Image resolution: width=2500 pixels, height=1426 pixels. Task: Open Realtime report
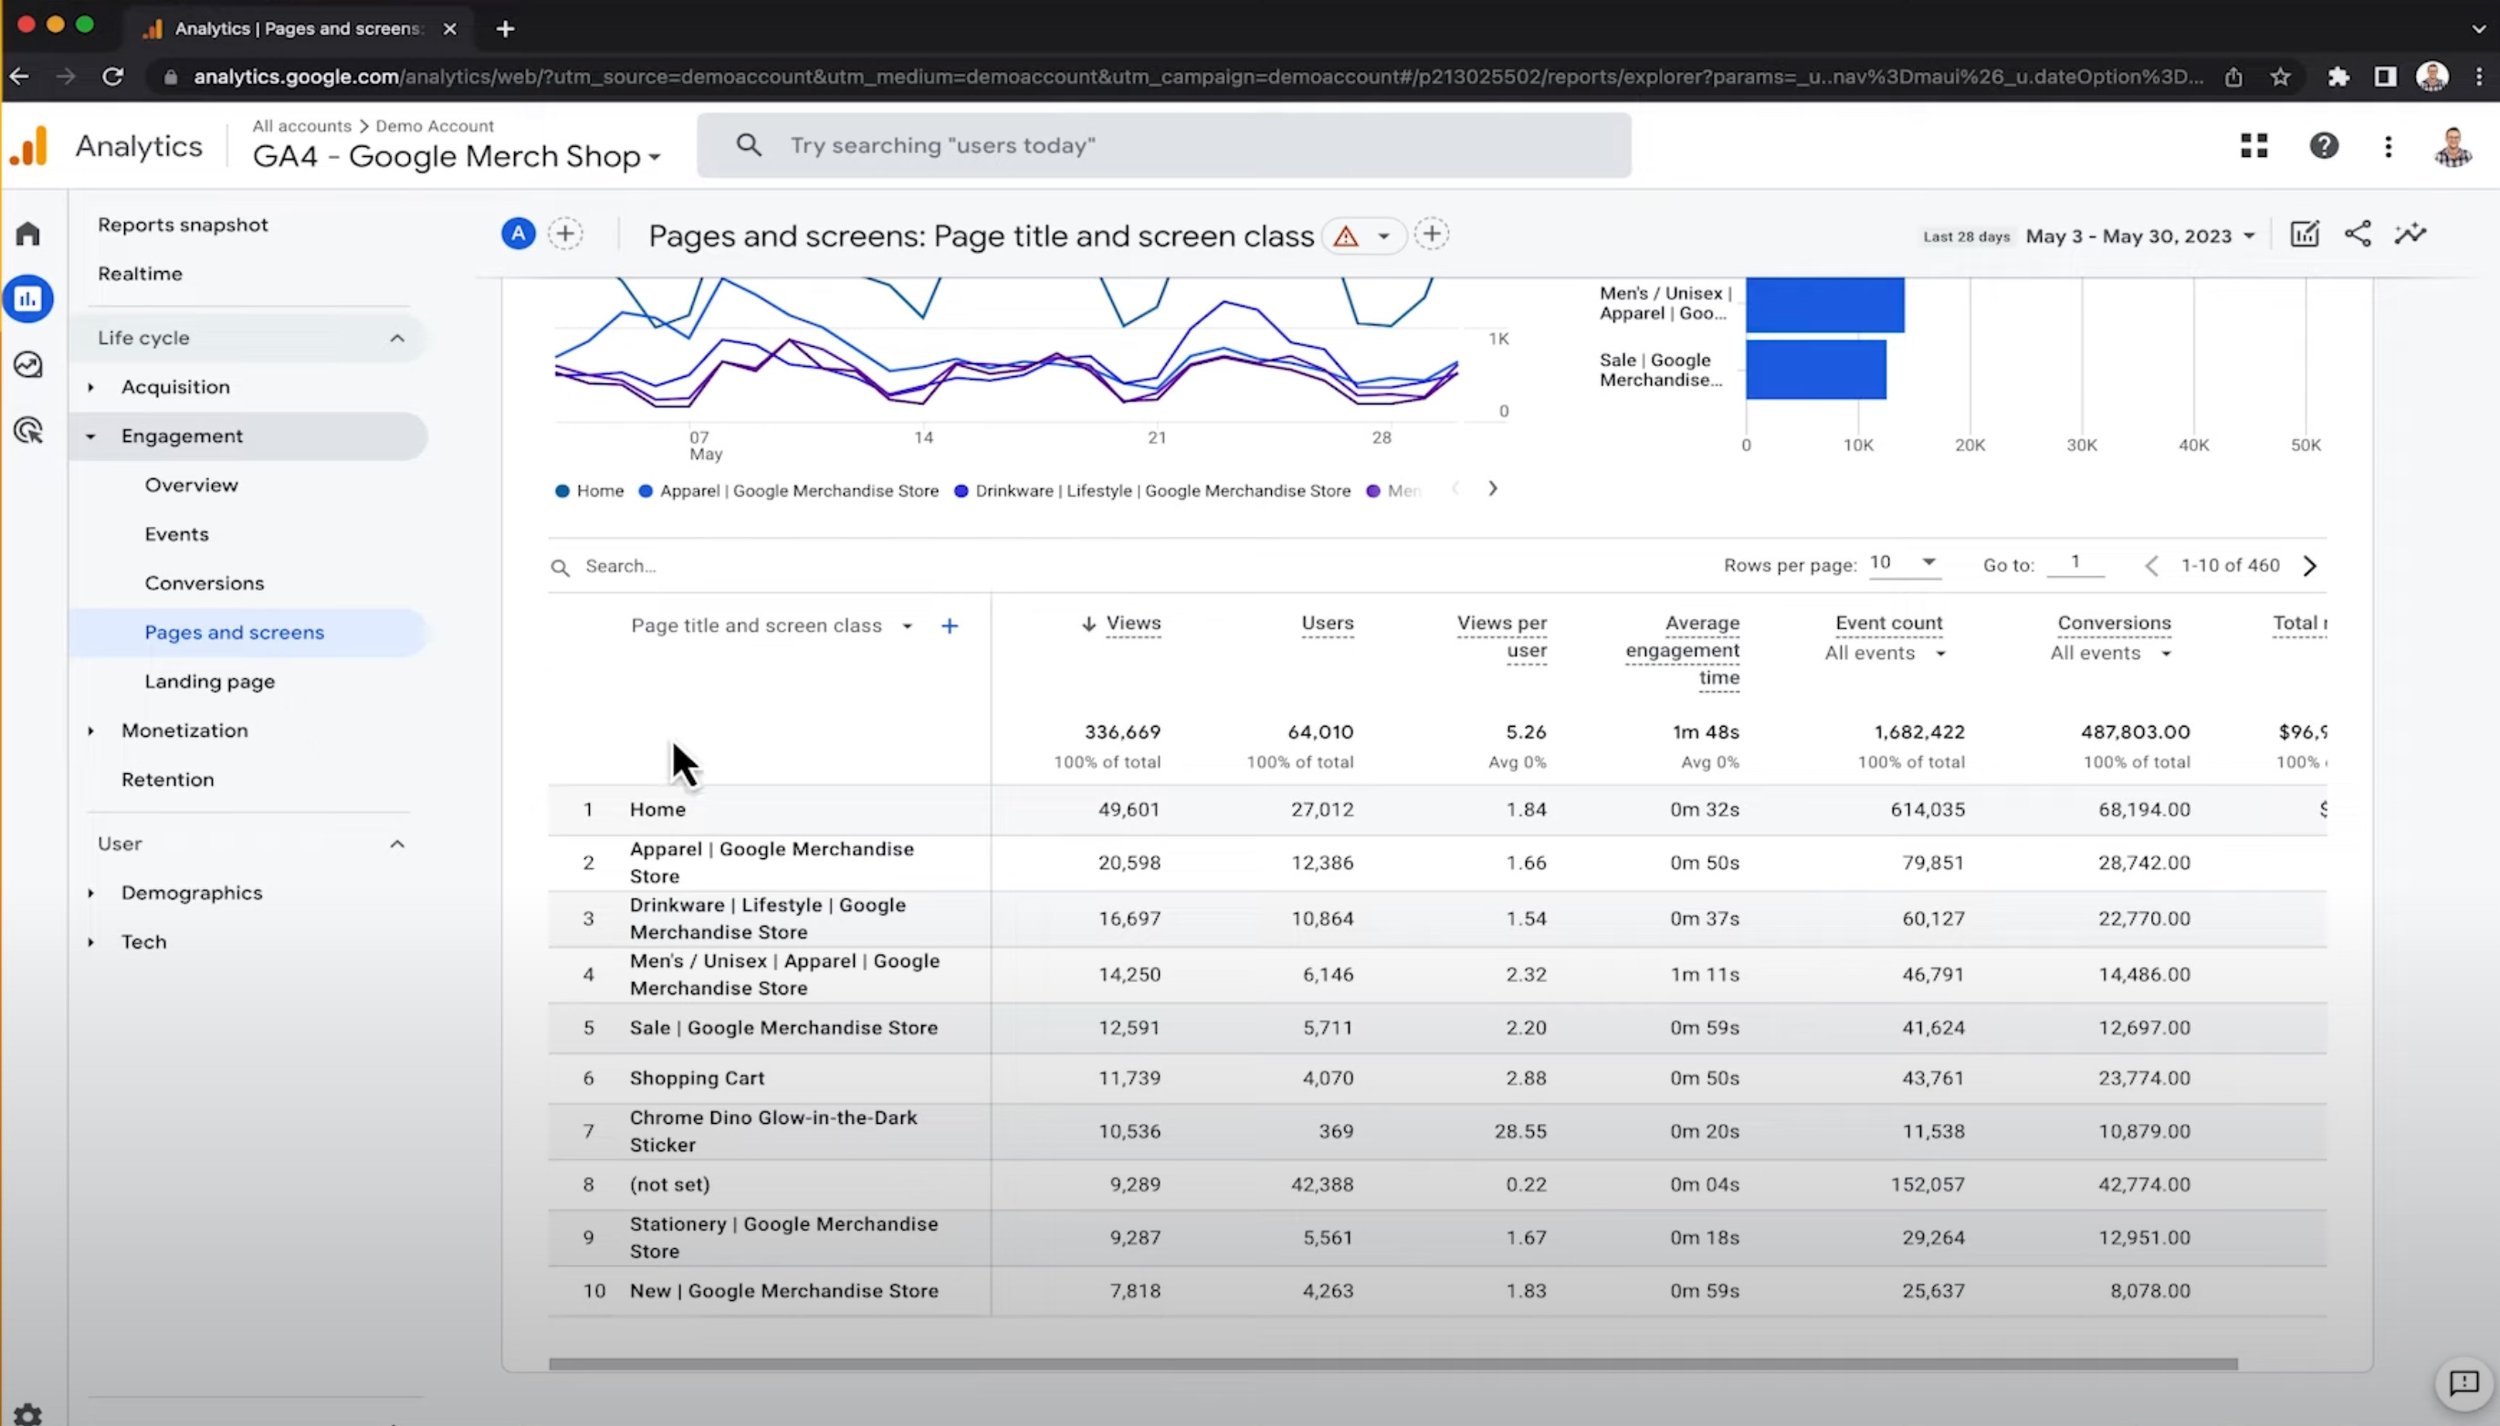point(140,274)
